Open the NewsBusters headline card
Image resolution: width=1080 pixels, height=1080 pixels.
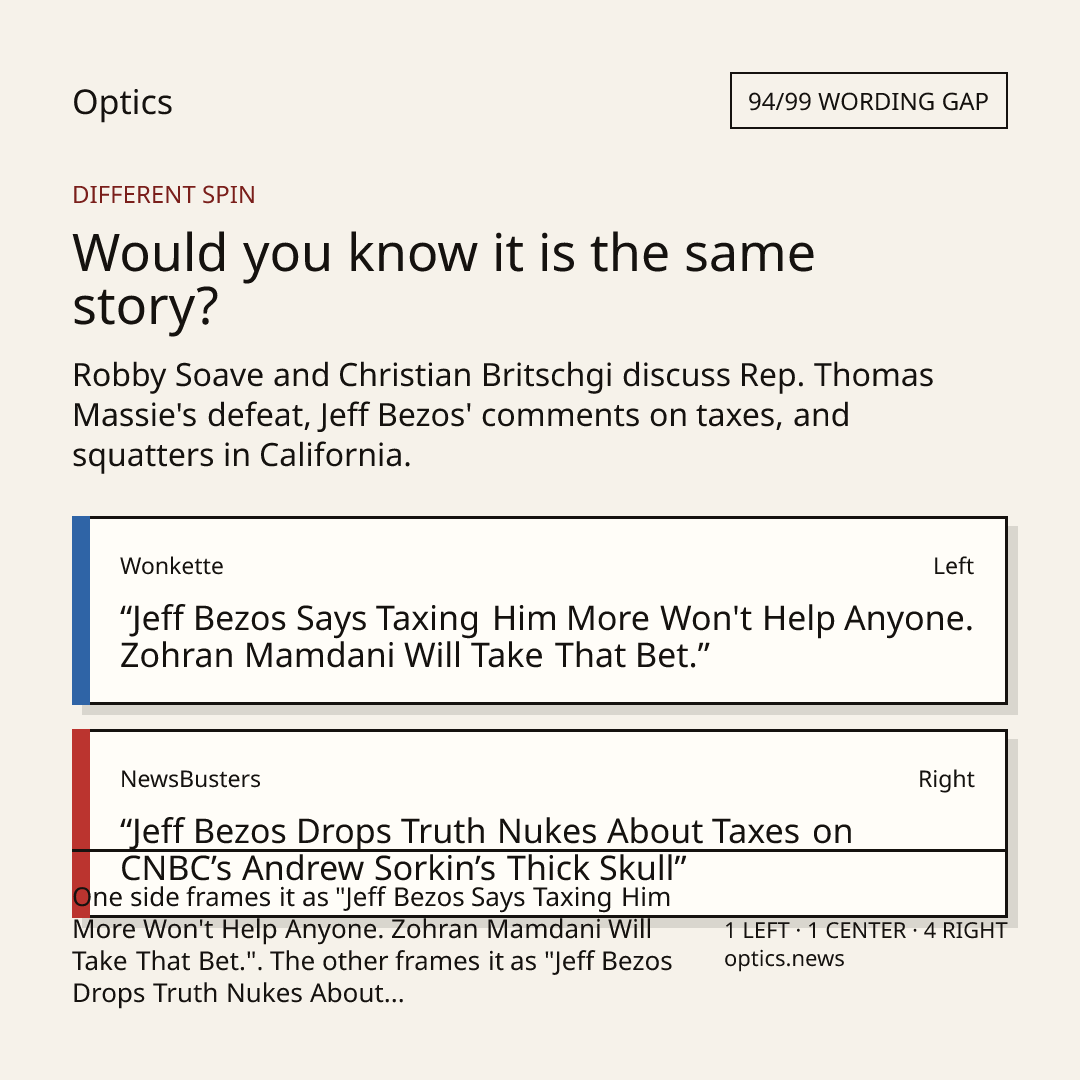540,823
